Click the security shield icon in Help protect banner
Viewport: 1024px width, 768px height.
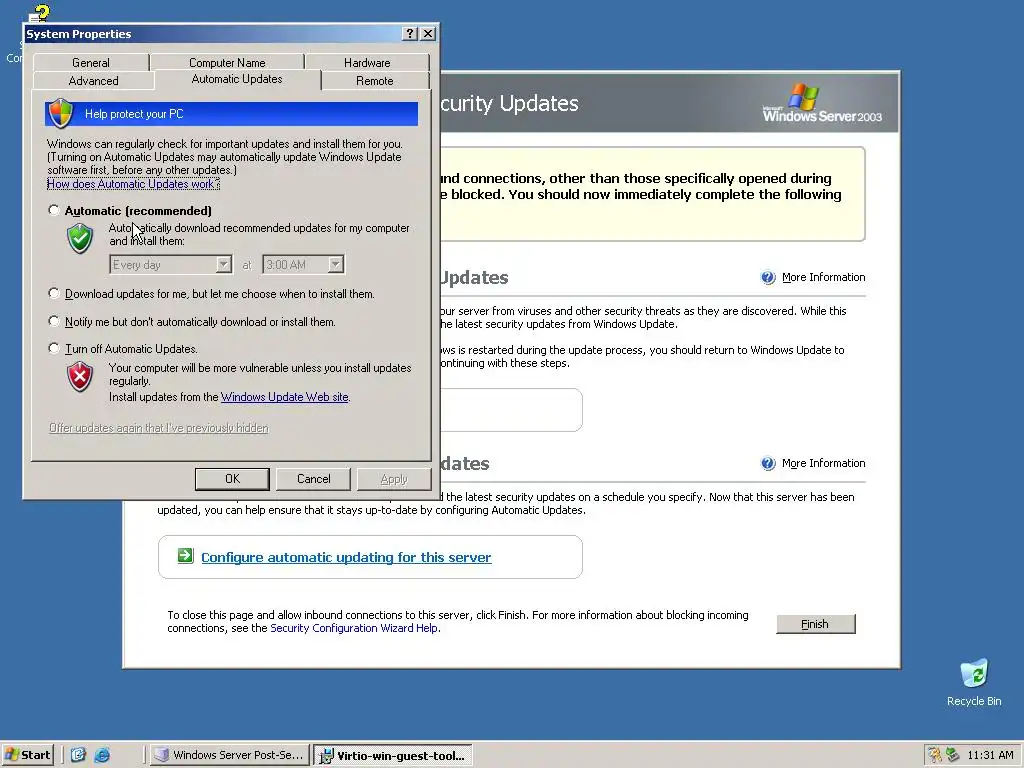tap(61, 114)
